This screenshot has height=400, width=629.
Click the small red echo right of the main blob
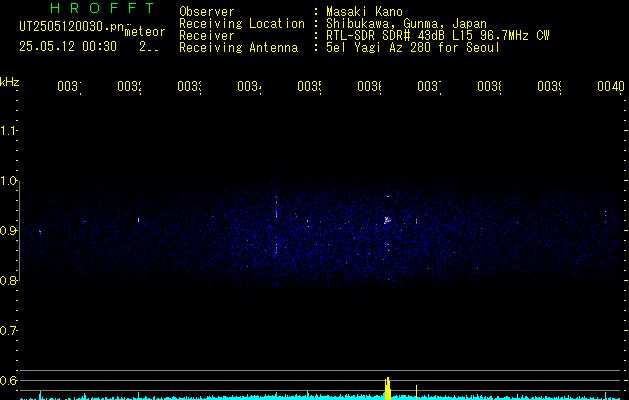(416, 221)
